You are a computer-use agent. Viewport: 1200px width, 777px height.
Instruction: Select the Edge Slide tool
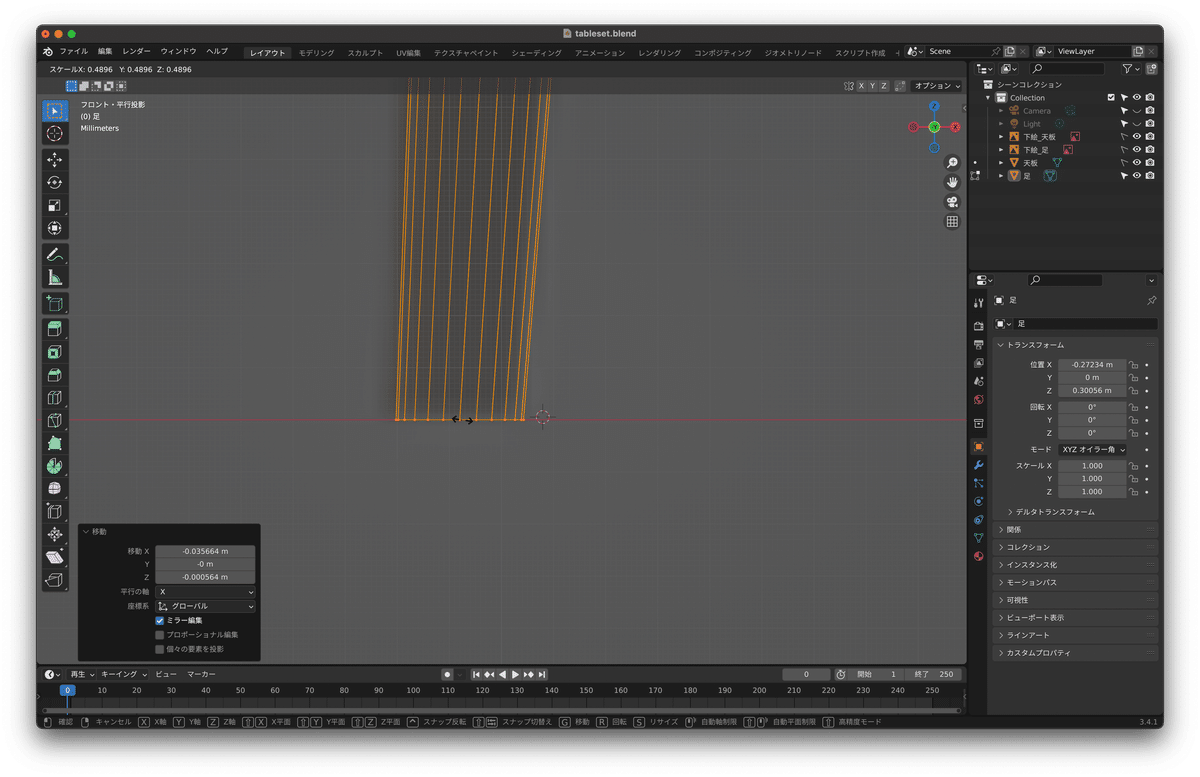[x=54, y=512]
